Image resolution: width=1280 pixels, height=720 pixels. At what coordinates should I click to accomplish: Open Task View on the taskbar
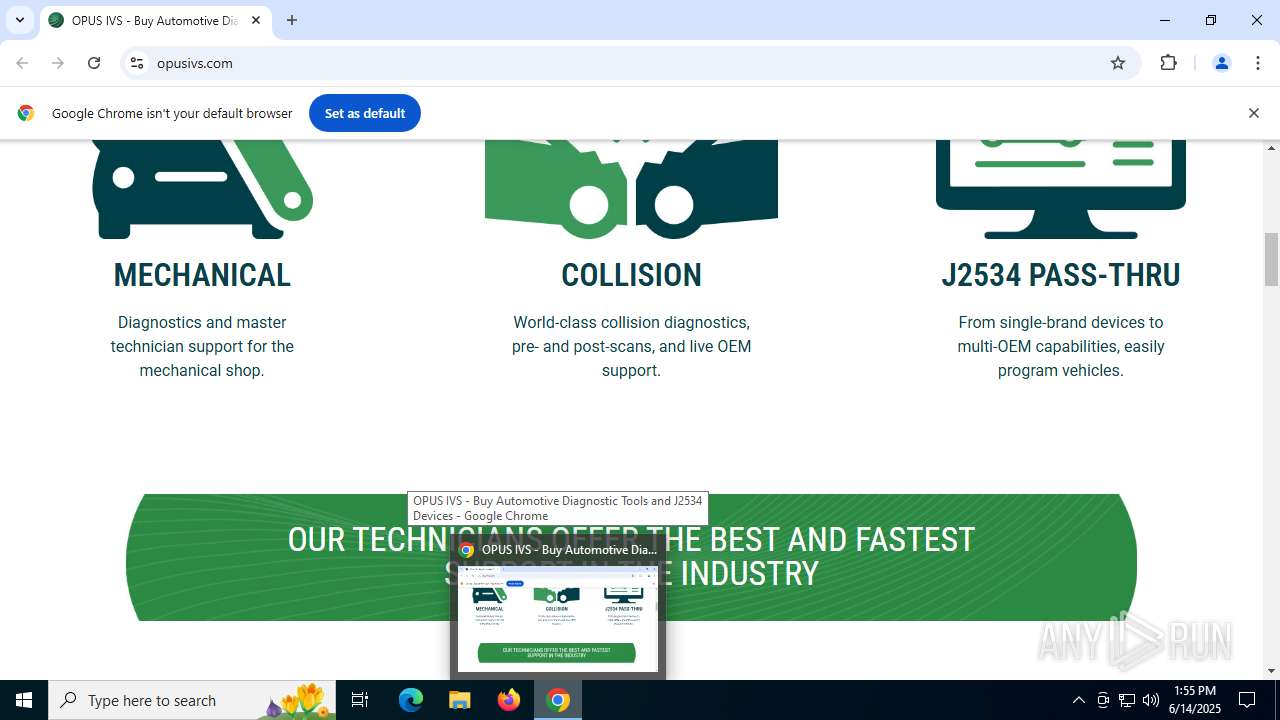pyautogui.click(x=360, y=700)
